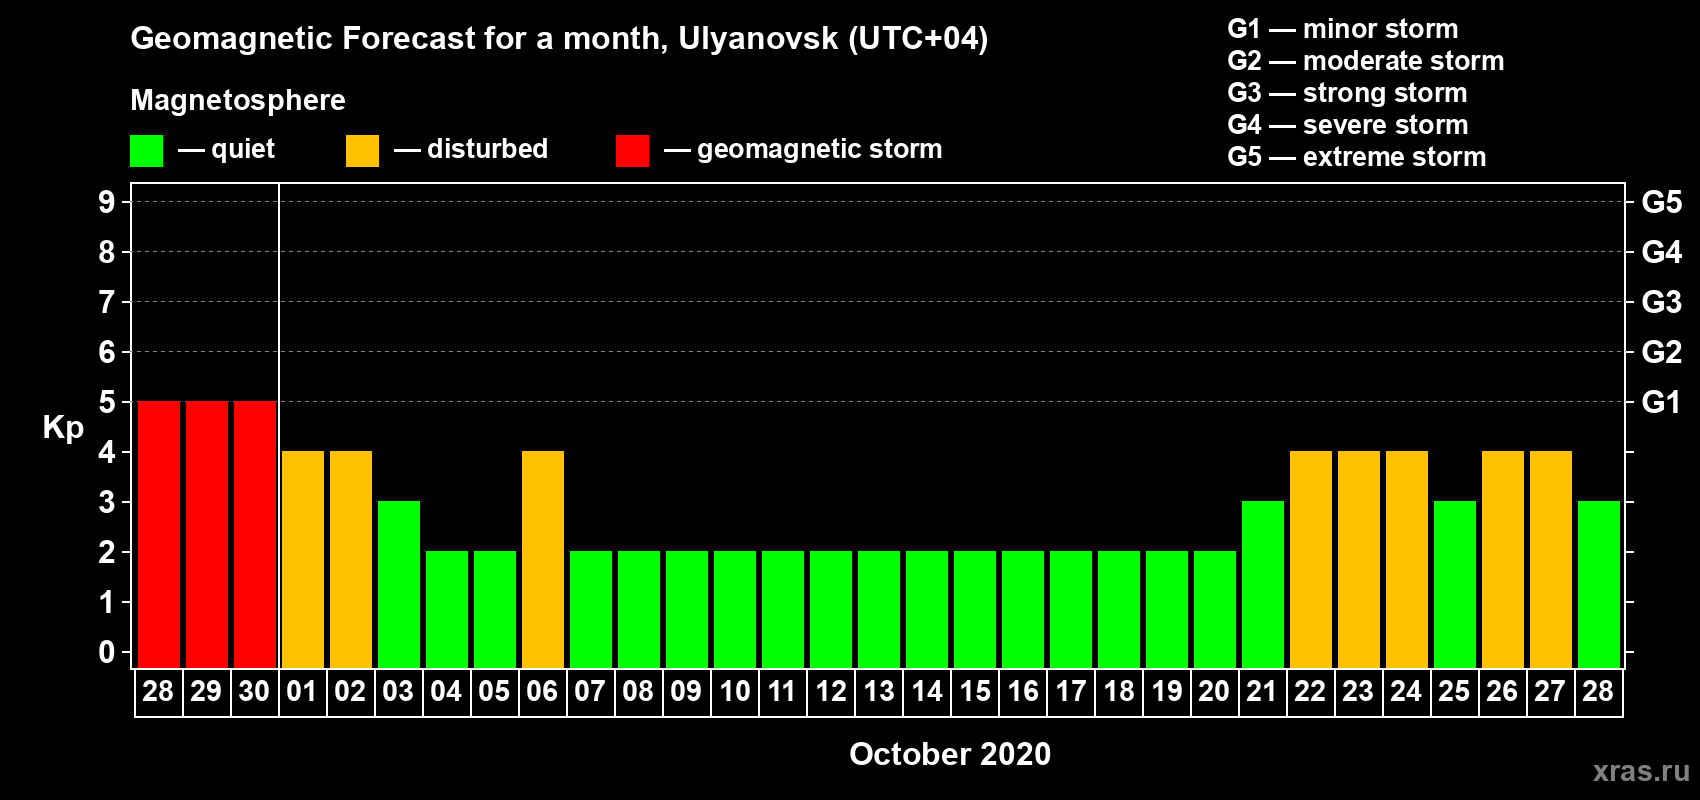The width and height of the screenshot is (1700, 800).
Task: Click the 'G2 — moderate storm' legend line
Action: pos(1366,61)
